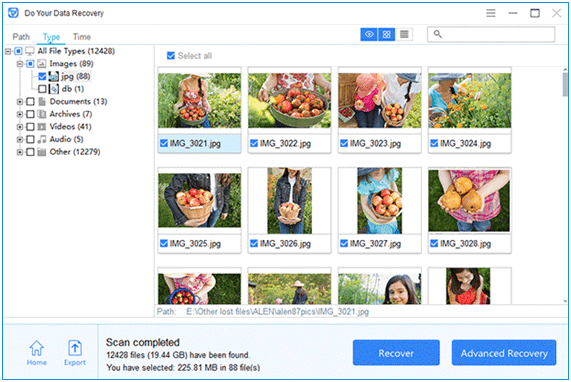The width and height of the screenshot is (571, 382).
Task: Switch to preview view mode eye icon
Action: (369, 35)
